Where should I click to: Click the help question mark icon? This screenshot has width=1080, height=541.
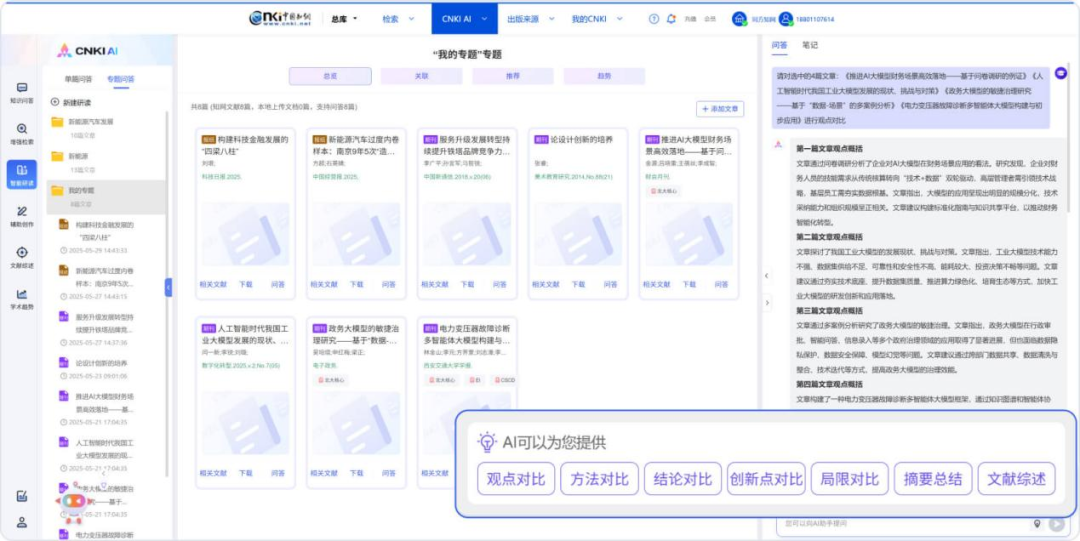click(x=654, y=19)
